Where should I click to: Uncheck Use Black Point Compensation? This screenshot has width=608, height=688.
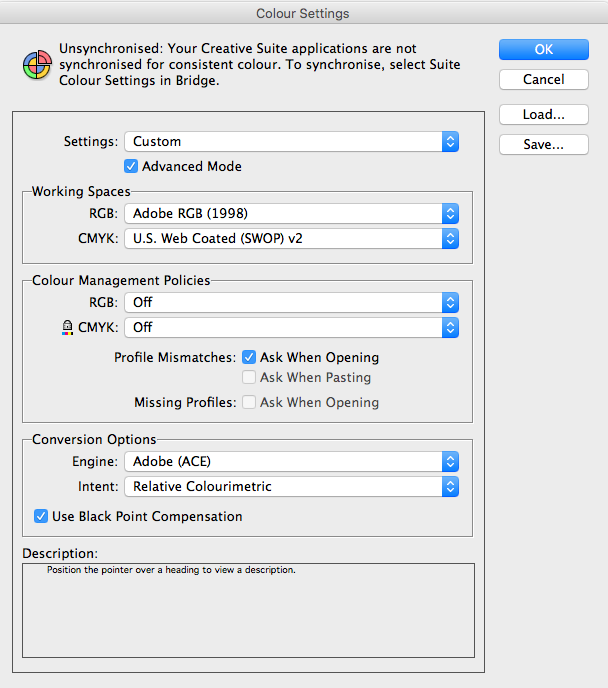point(41,517)
